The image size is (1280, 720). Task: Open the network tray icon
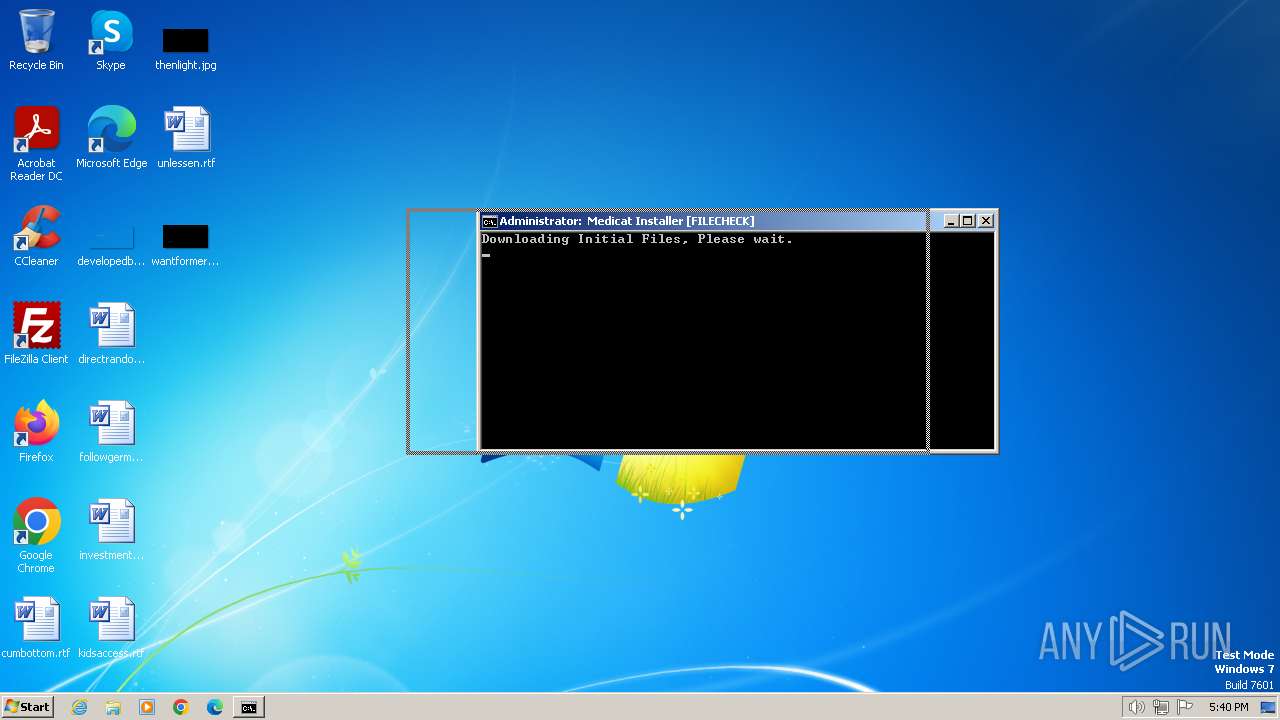tap(1161, 707)
